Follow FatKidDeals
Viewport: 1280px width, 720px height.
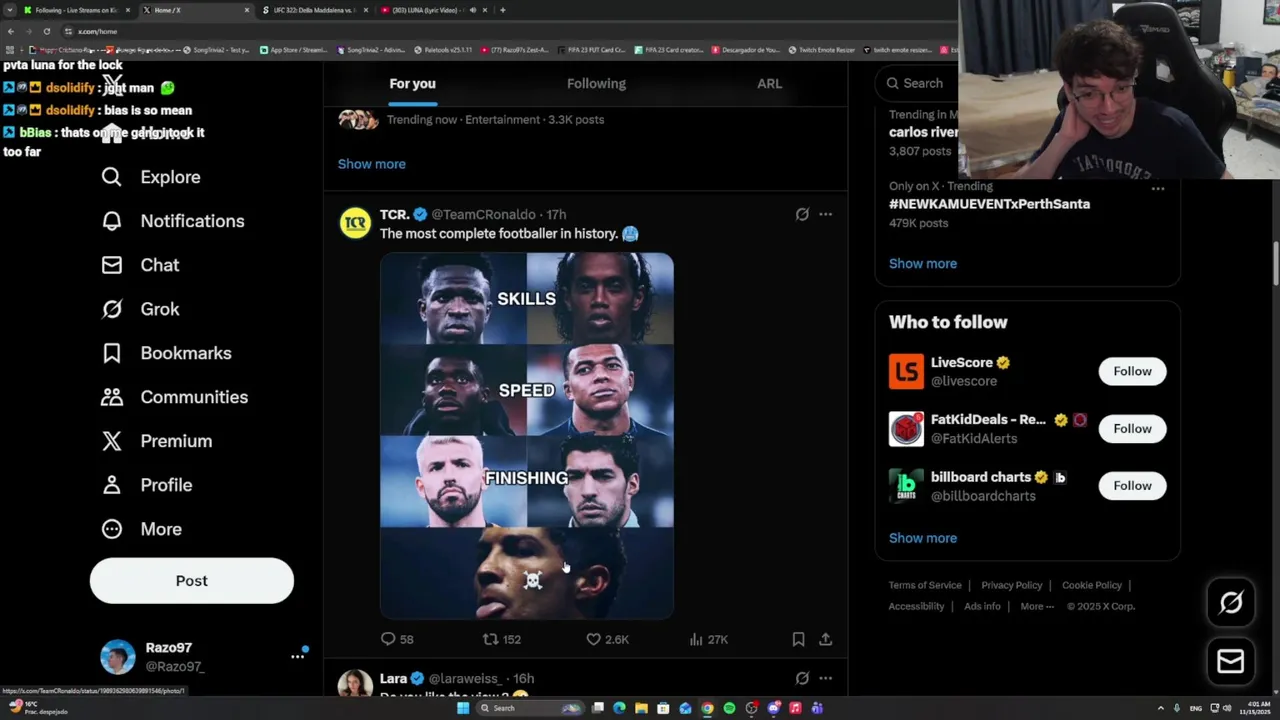(1132, 429)
